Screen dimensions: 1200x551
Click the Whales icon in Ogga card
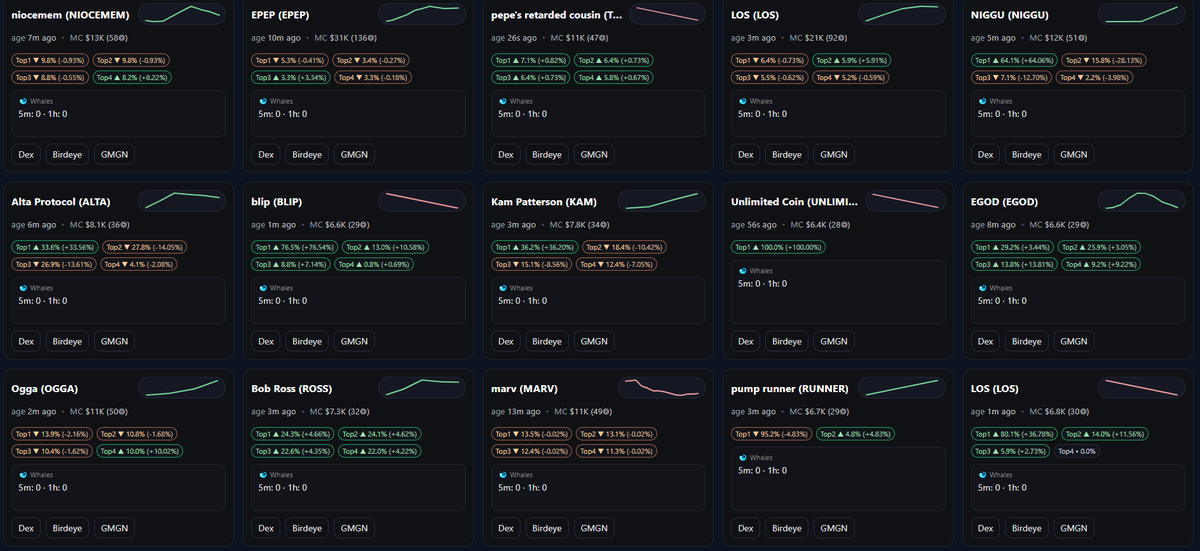(23, 475)
